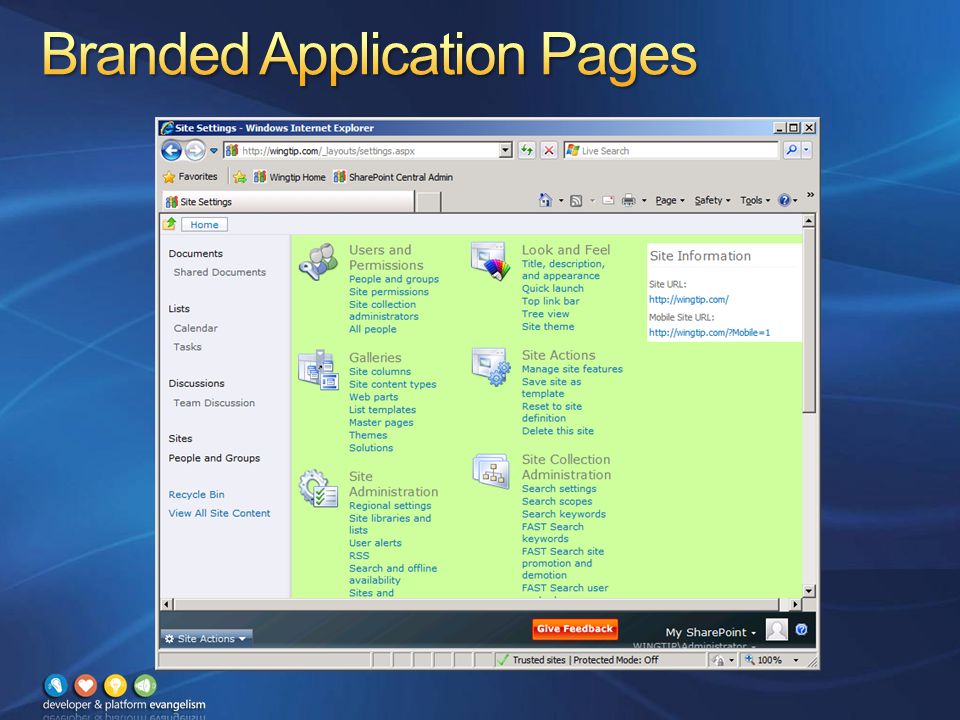Open Favorites star button
This screenshot has height=720, width=960.
(190, 177)
